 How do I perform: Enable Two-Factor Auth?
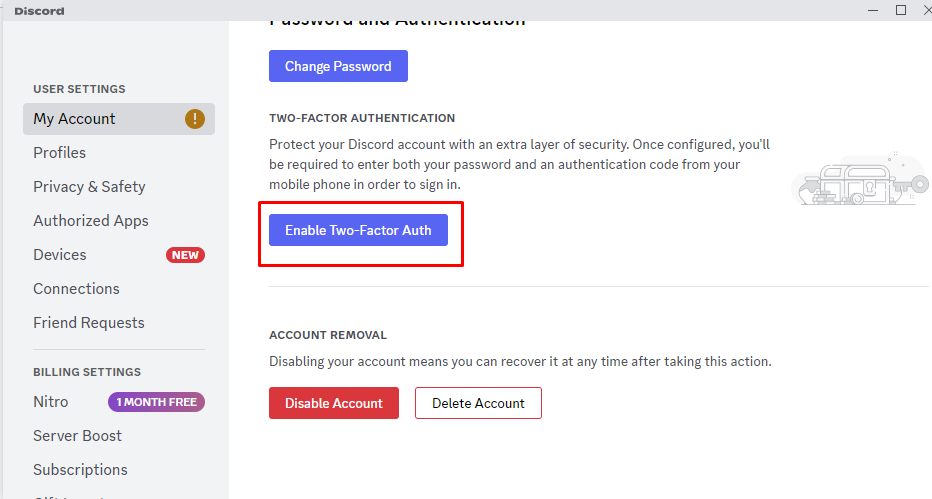click(x=358, y=230)
